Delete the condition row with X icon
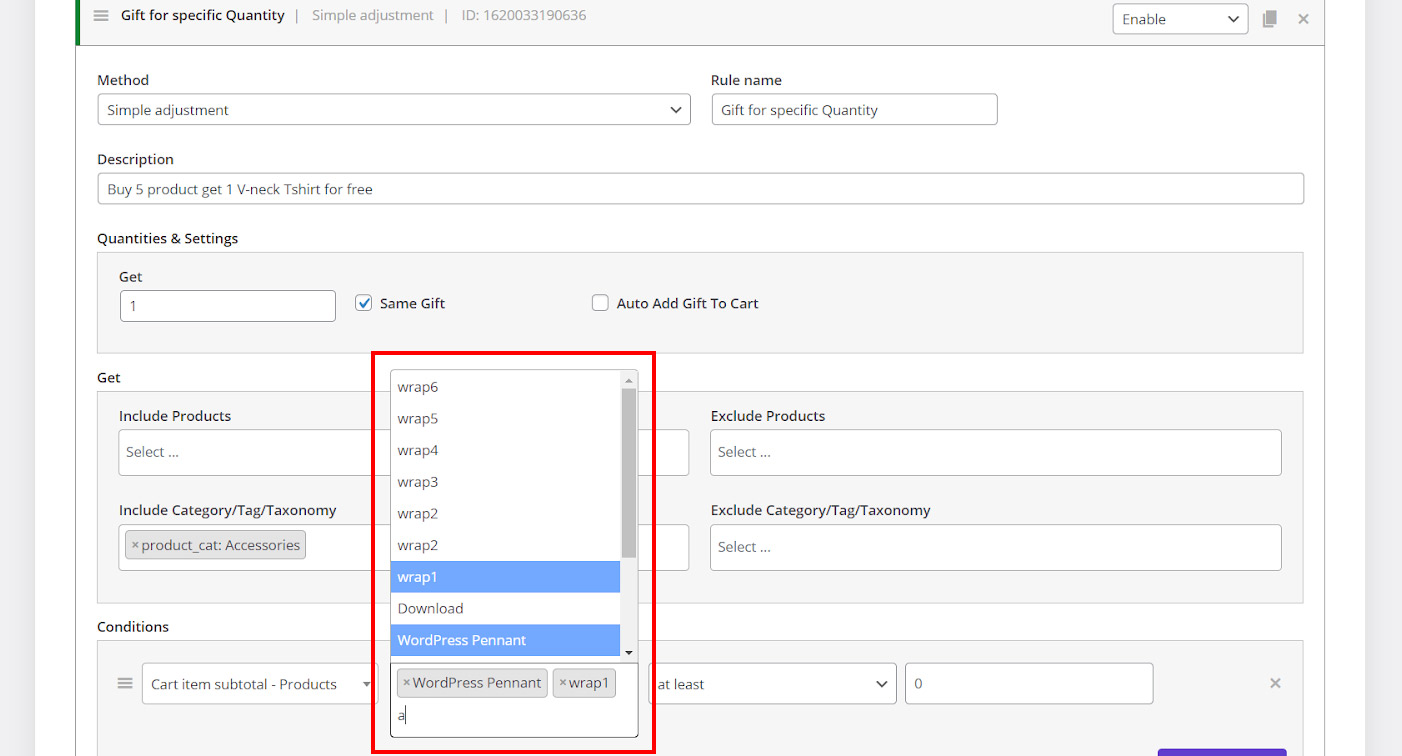1402x756 pixels. (x=1275, y=683)
